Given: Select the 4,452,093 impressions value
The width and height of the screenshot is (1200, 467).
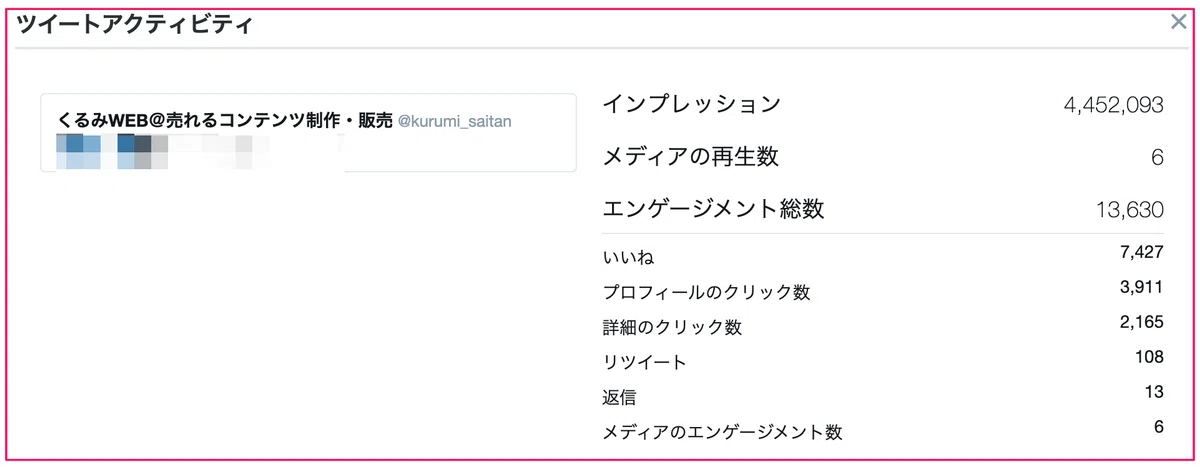Looking at the screenshot, I should pos(1113,104).
